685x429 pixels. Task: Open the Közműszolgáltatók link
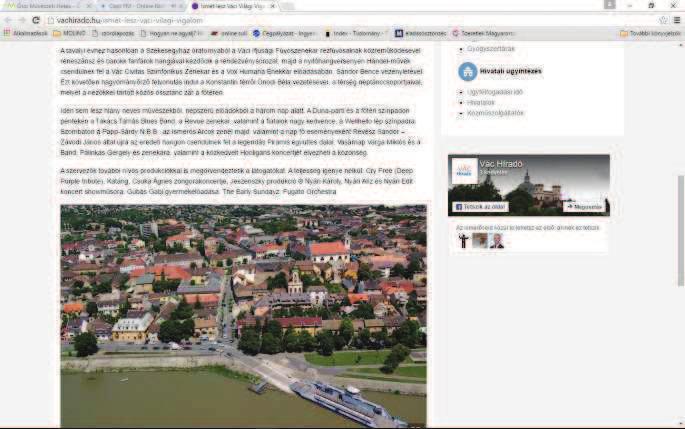[495, 113]
